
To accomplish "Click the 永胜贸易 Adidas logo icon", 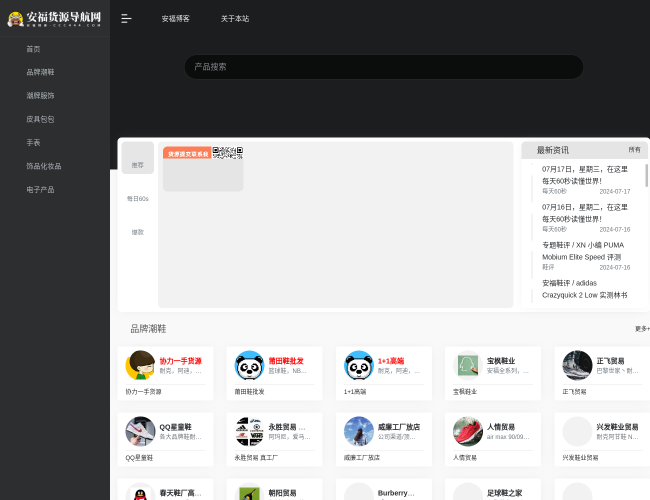I will [249, 431].
